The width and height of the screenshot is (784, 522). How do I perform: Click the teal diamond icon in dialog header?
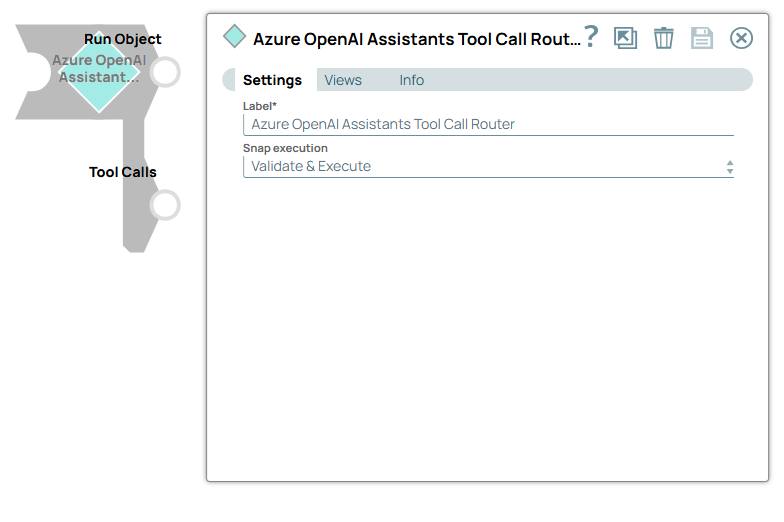point(234,37)
